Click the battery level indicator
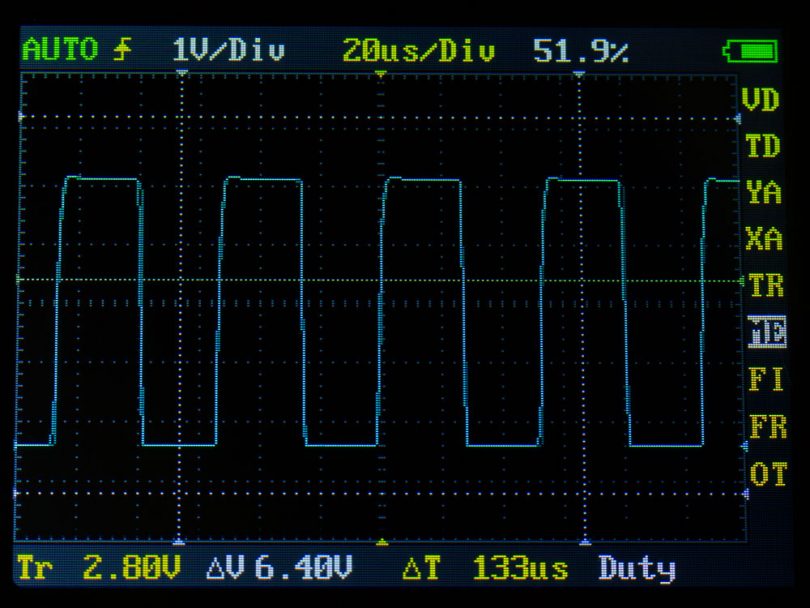Screen dimensions: 810x608 [749, 51]
